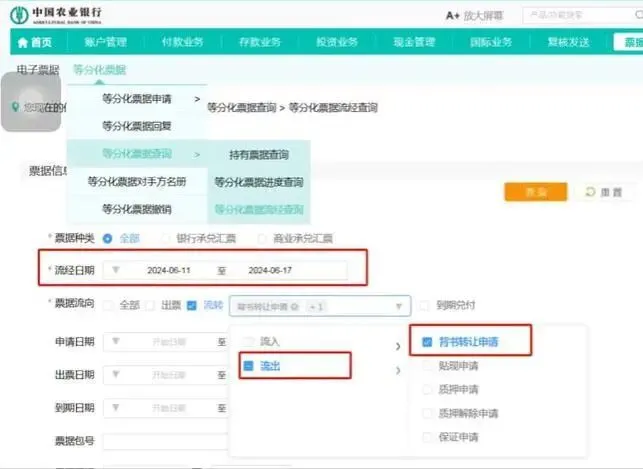Viewport: 643px width, 469px height.
Task: Click the 重置 reset button
Action: click(603, 192)
